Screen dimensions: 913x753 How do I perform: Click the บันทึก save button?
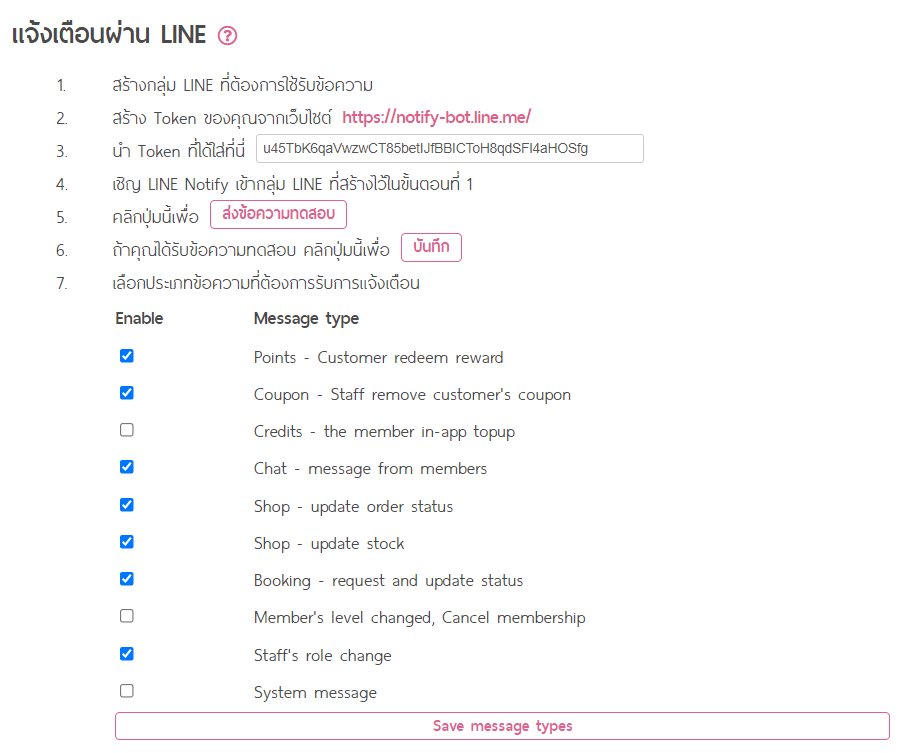pos(431,248)
